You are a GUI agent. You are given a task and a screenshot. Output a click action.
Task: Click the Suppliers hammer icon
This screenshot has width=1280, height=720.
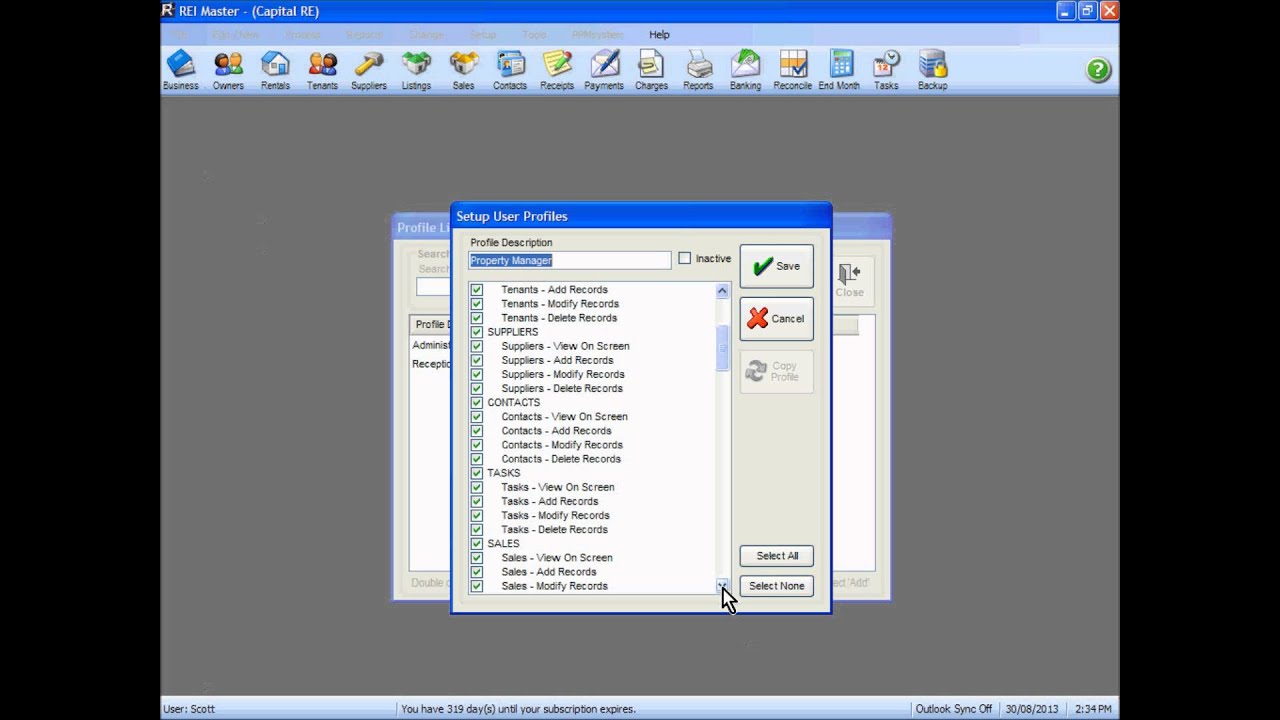369,70
